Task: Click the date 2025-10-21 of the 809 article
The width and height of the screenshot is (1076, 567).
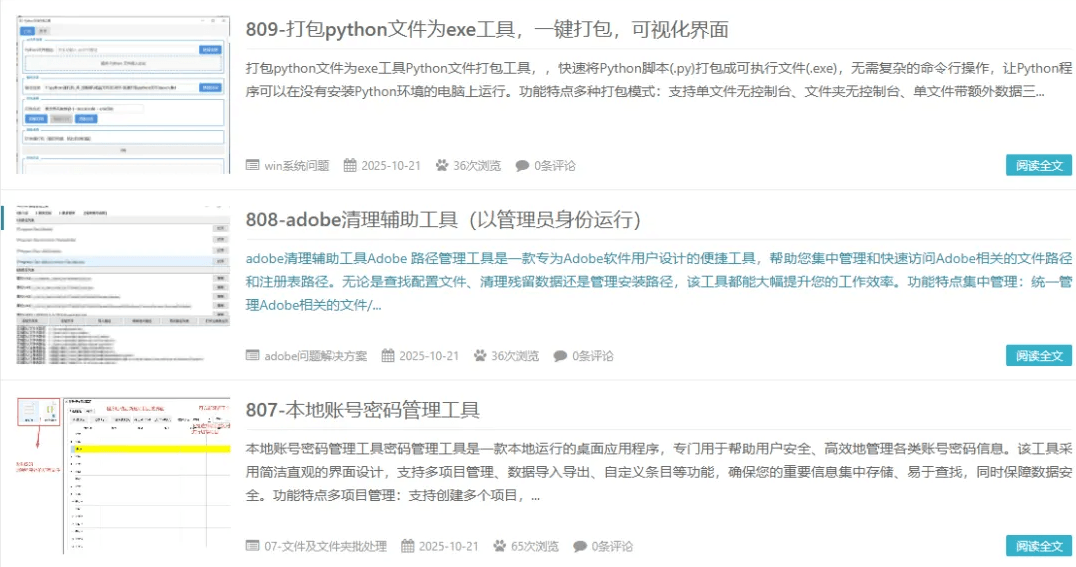Action: pos(391,165)
